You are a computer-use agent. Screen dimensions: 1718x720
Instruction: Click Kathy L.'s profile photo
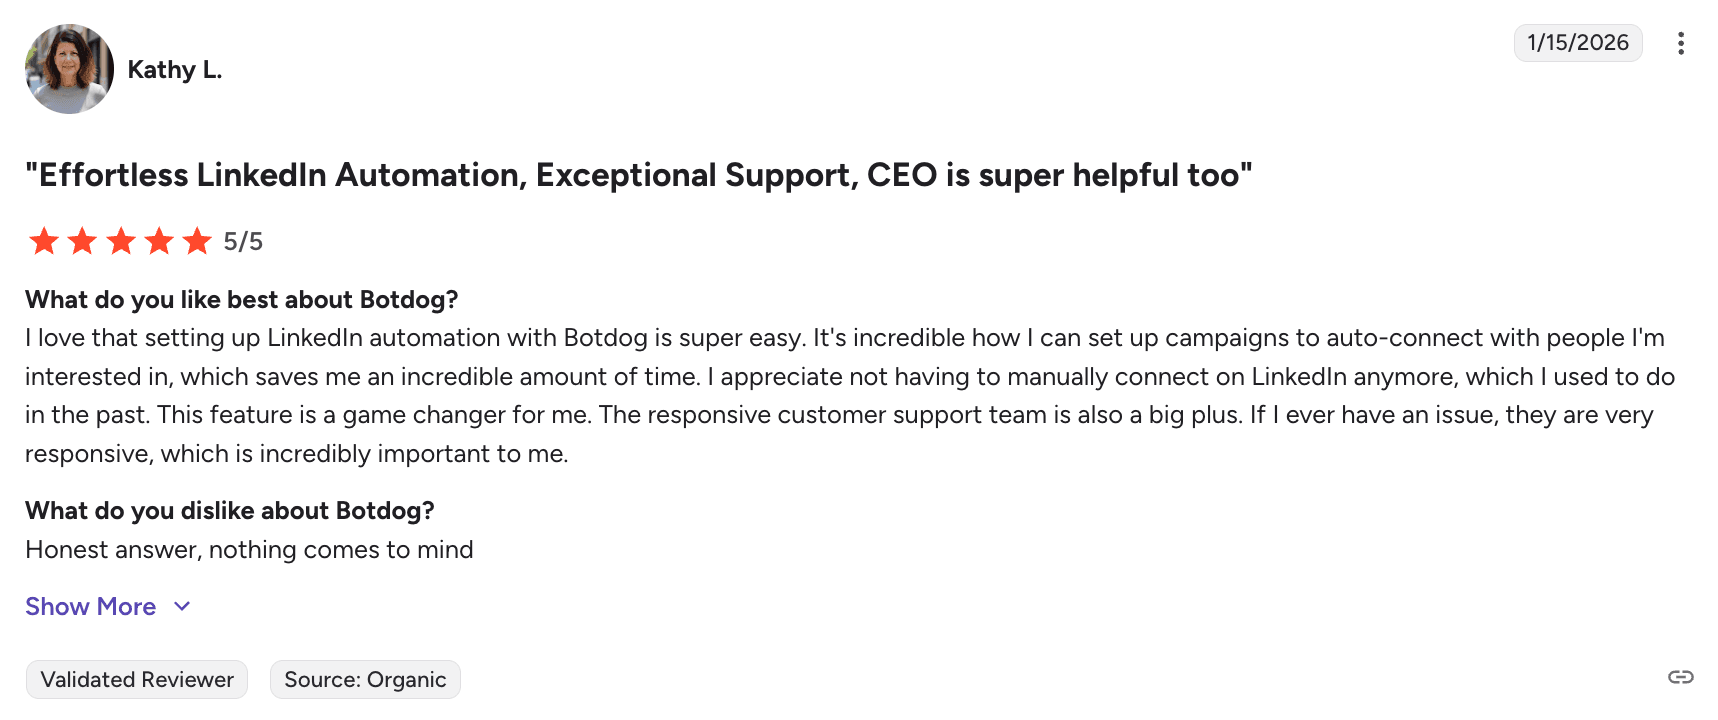point(69,69)
